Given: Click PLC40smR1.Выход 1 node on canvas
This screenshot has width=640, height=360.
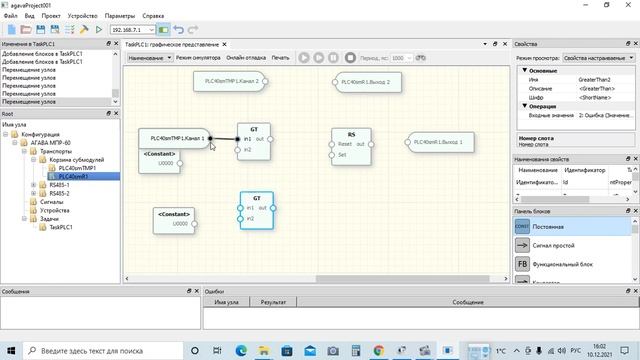Looking at the screenshot, I should point(440,142).
